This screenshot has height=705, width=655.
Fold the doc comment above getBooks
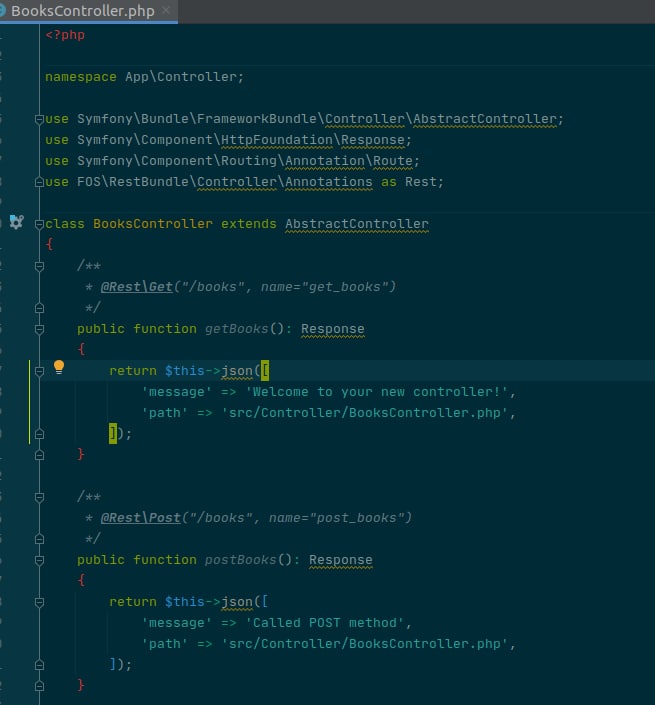click(39, 266)
